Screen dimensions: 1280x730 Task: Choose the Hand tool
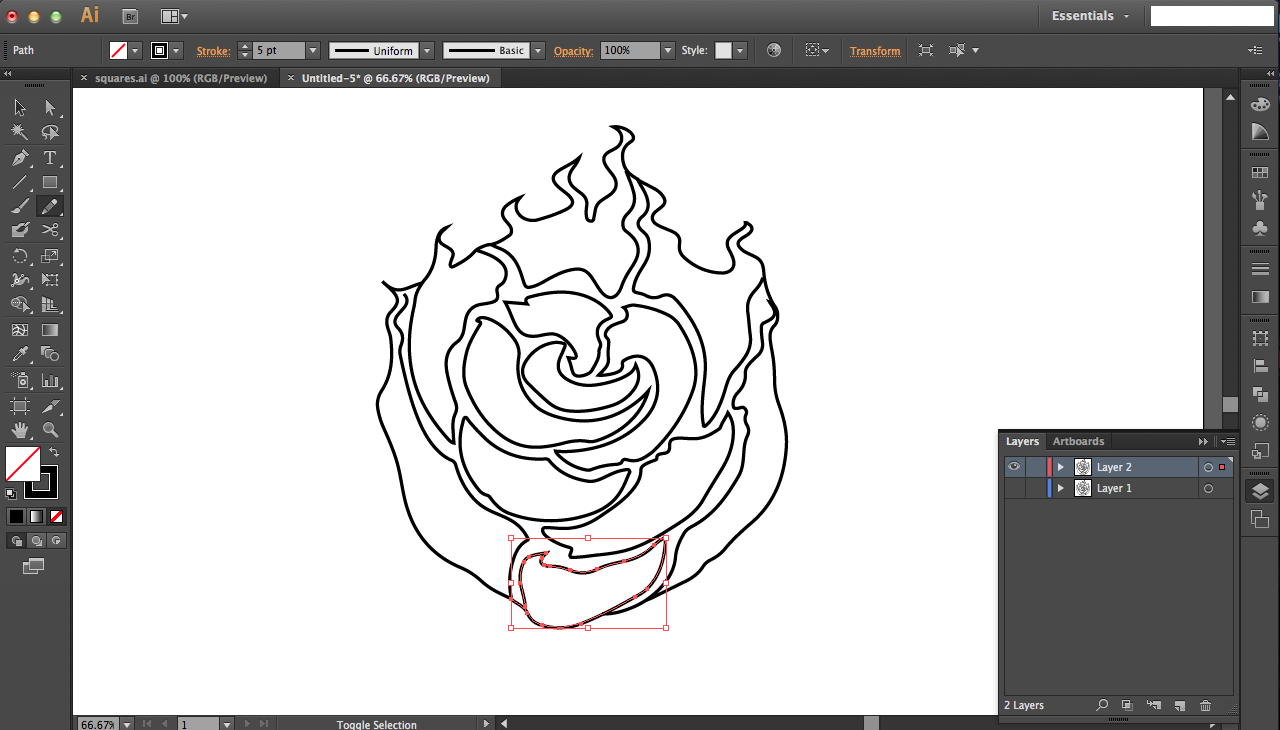click(20, 431)
